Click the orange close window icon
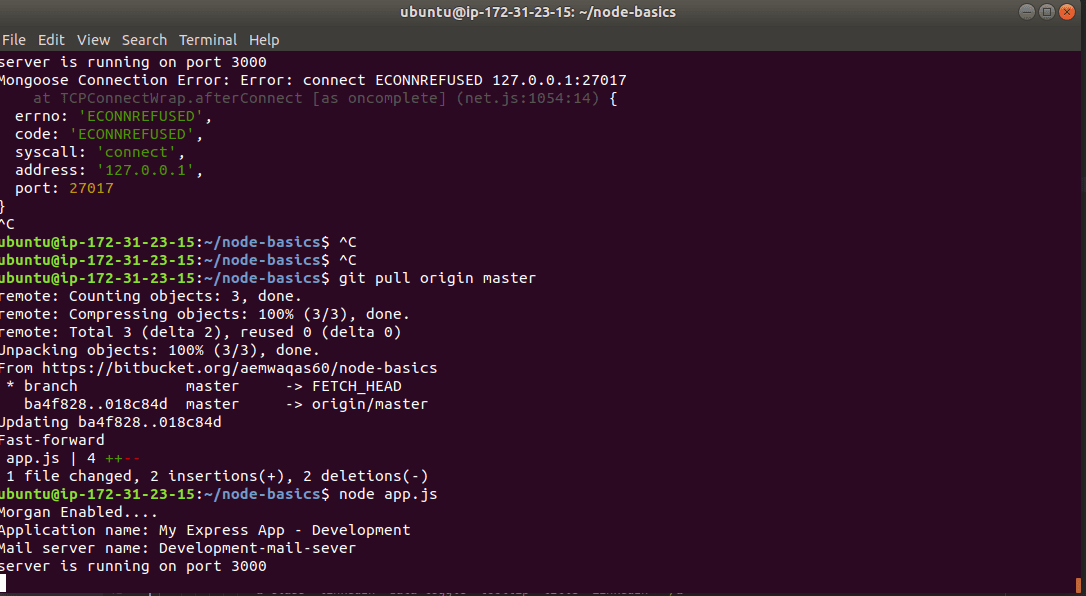Screen dimensions: 1086x596 coord(1068,11)
